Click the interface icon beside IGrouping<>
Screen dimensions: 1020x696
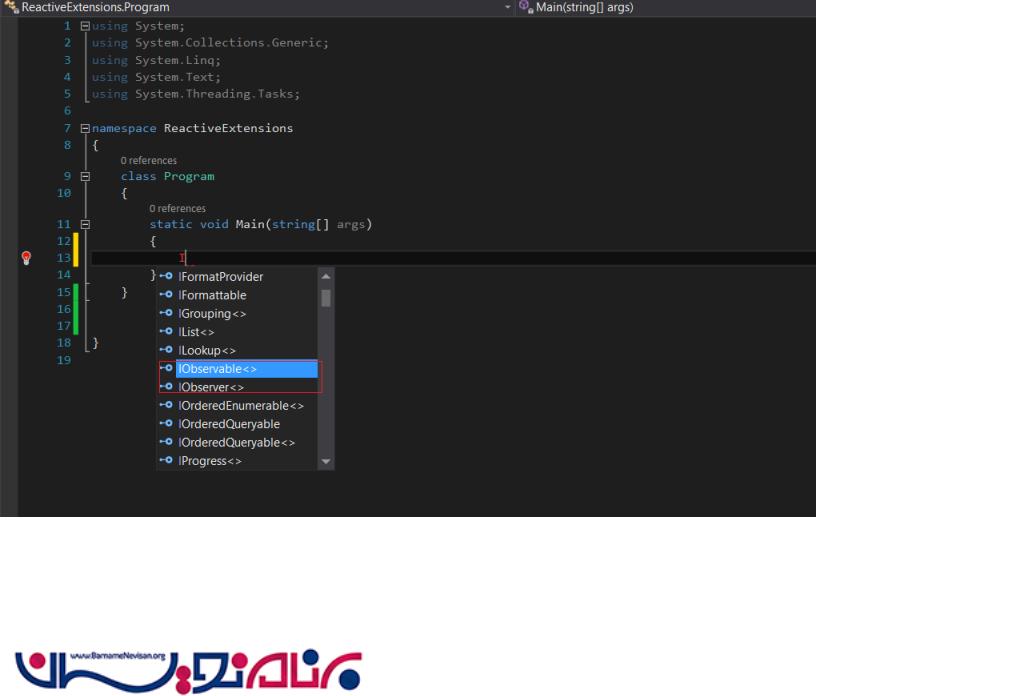pos(167,313)
